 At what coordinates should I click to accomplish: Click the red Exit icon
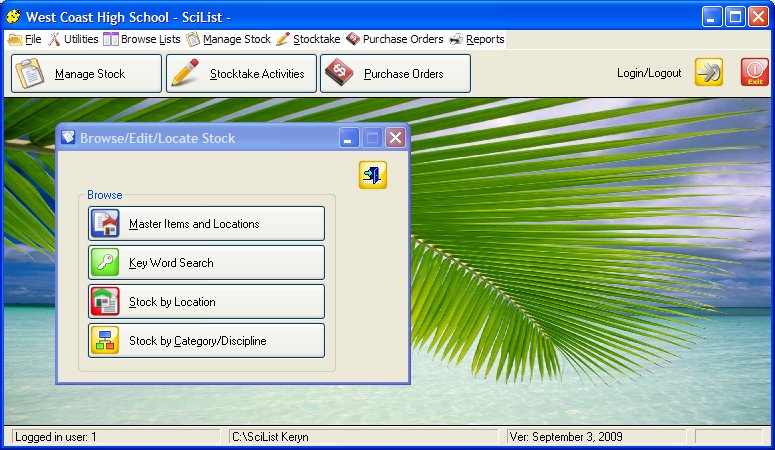tap(754, 73)
